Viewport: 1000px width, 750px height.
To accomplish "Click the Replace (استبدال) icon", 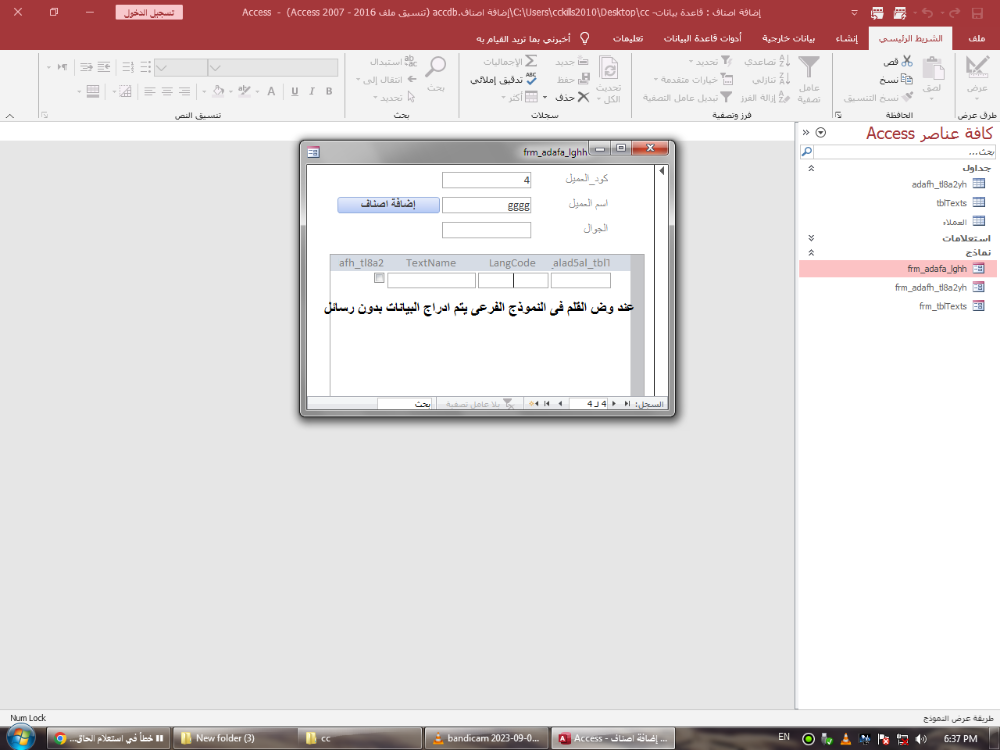I will 410,61.
